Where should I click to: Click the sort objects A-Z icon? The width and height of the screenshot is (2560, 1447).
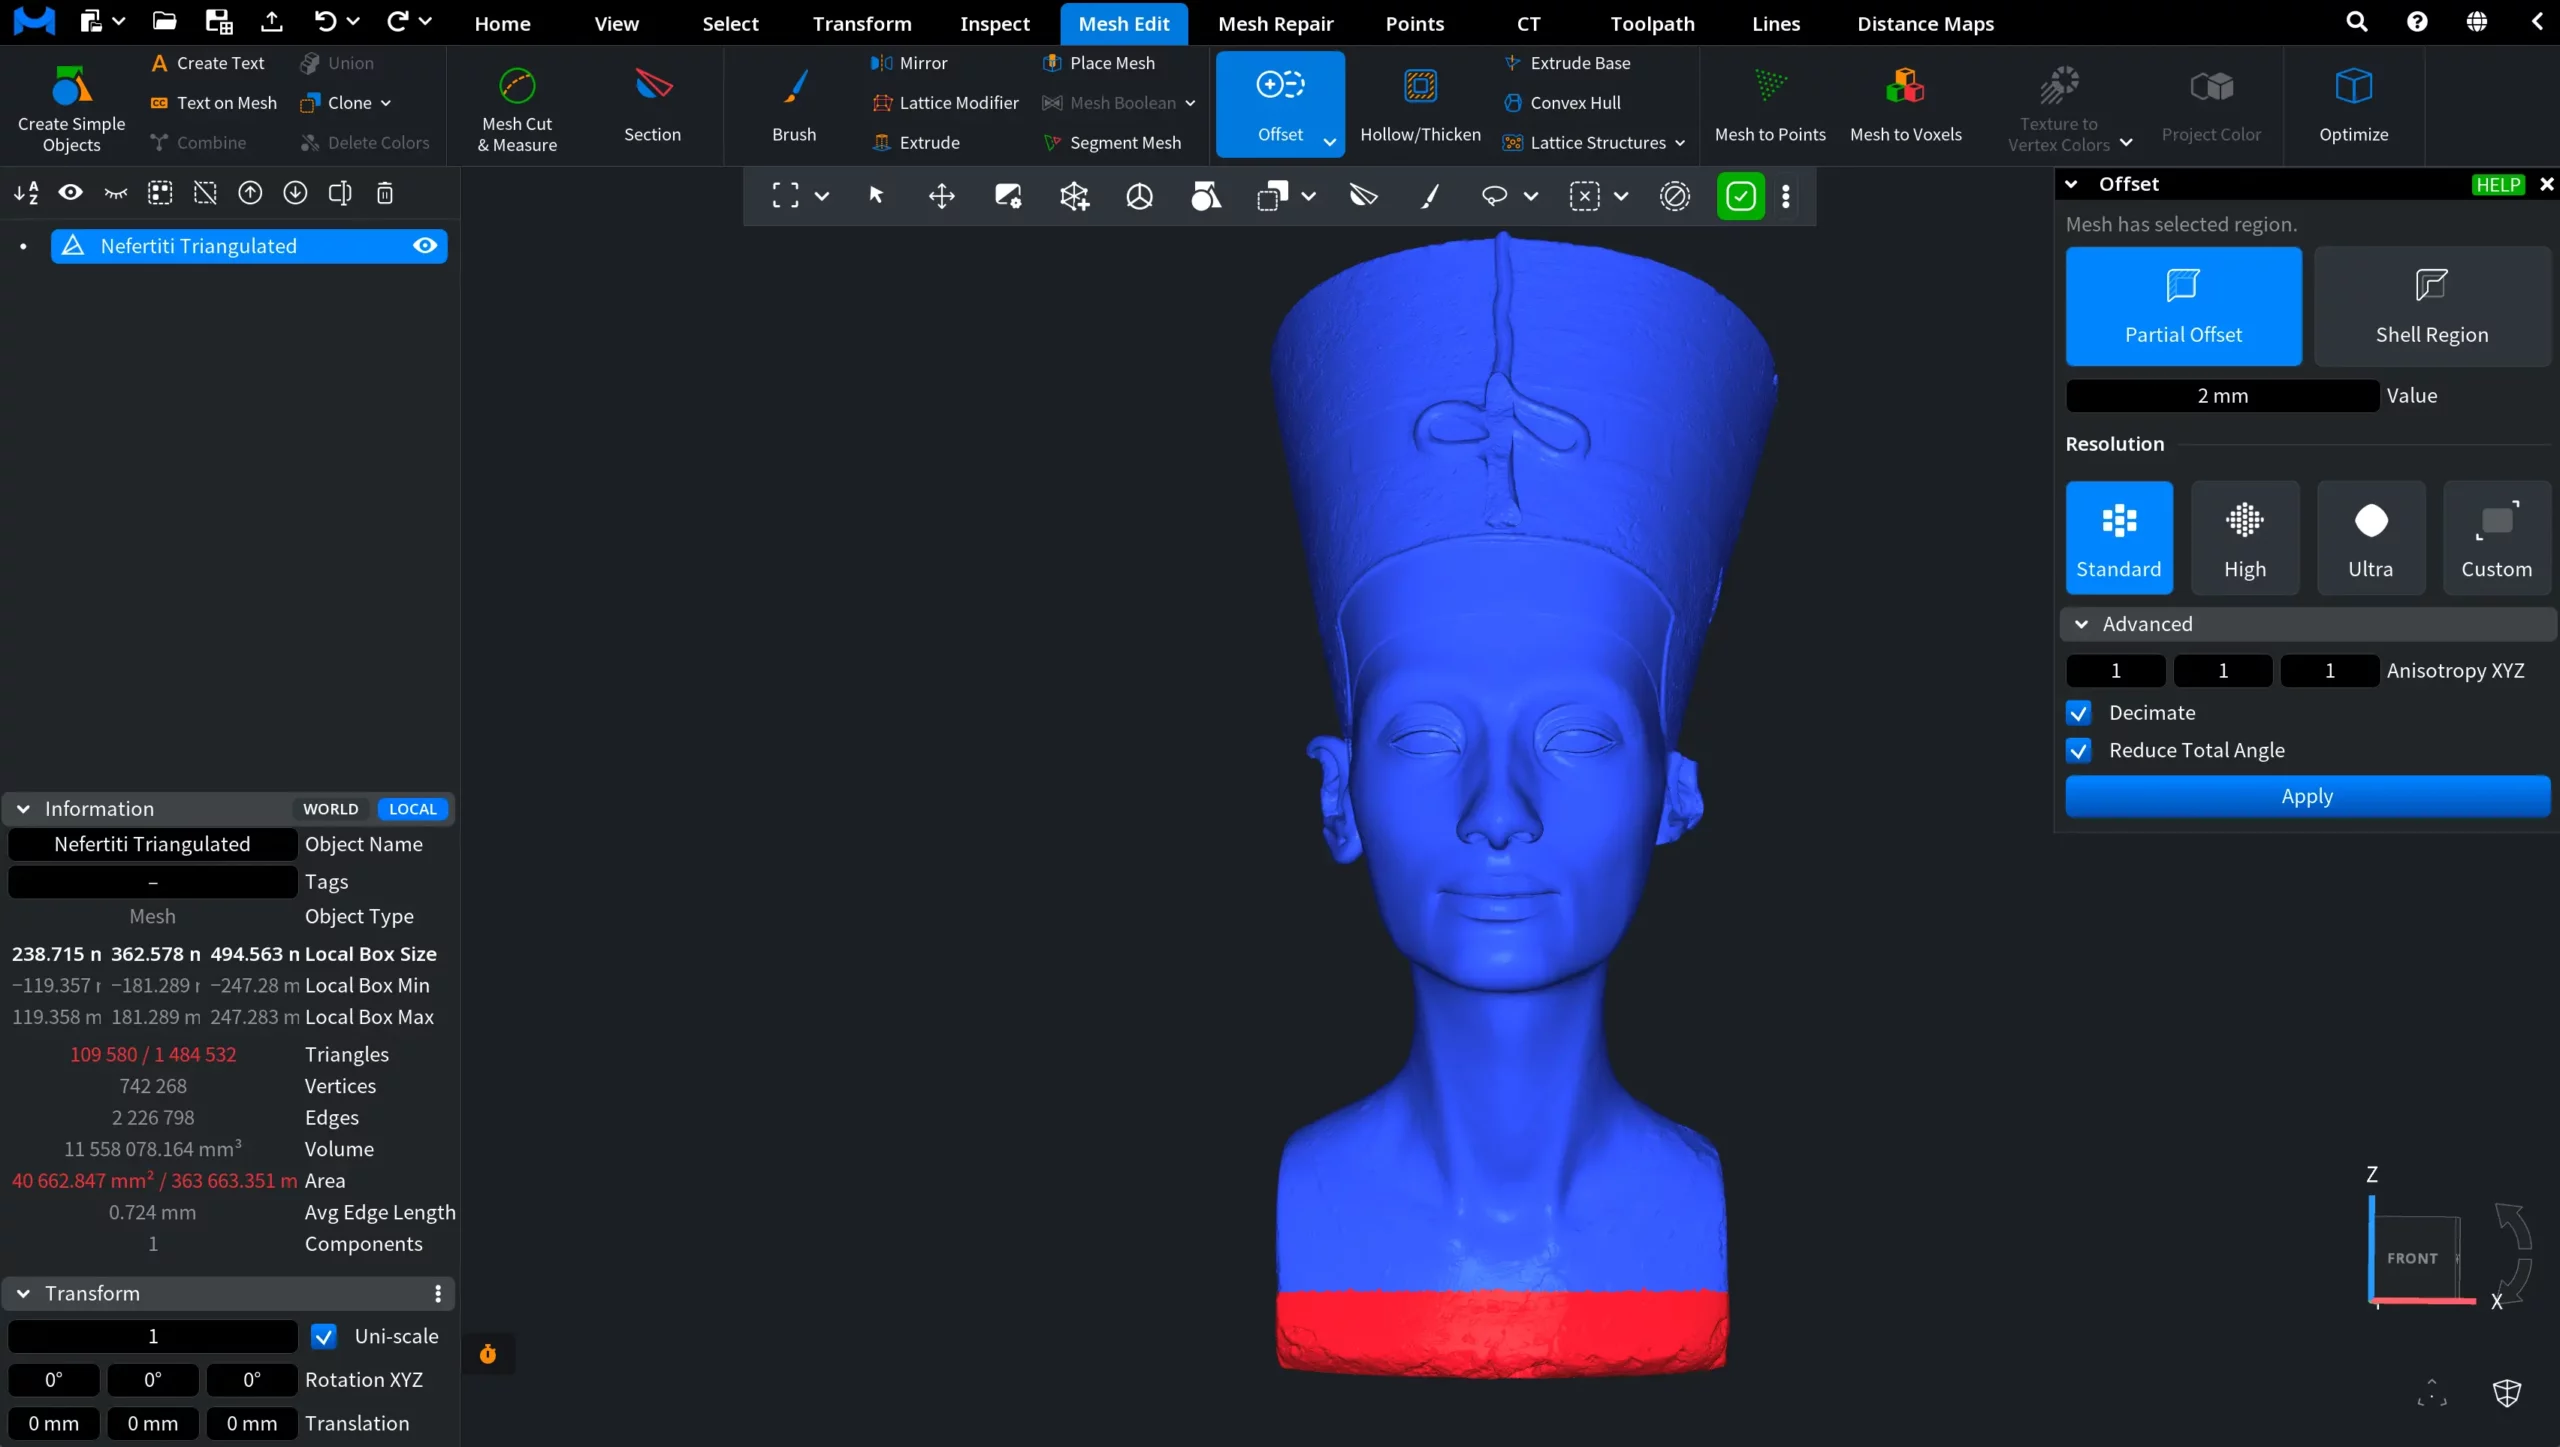[x=26, y=193]
